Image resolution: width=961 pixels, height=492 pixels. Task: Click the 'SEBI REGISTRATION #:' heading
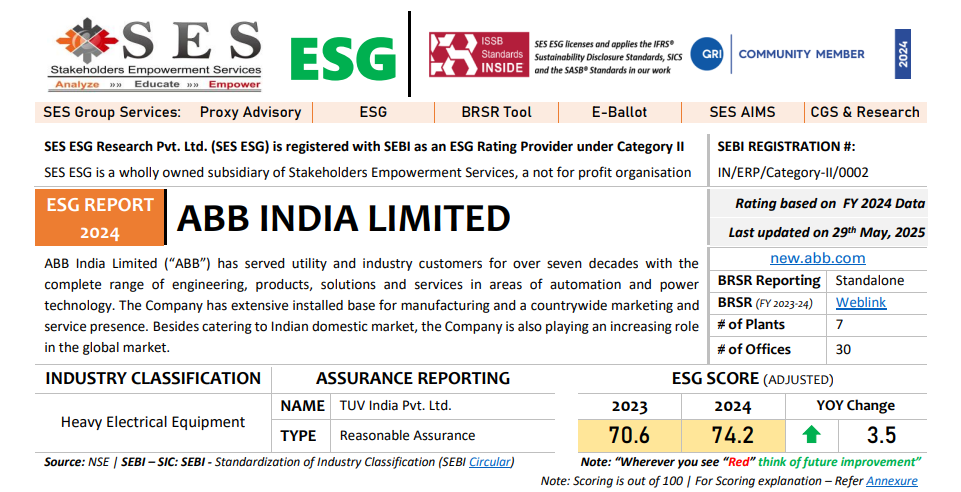pos(786,146)
